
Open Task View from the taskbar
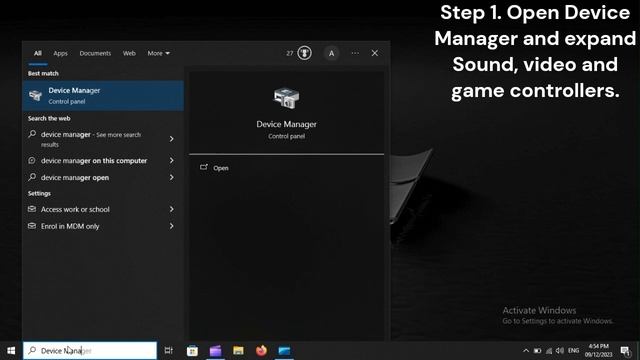169,350
